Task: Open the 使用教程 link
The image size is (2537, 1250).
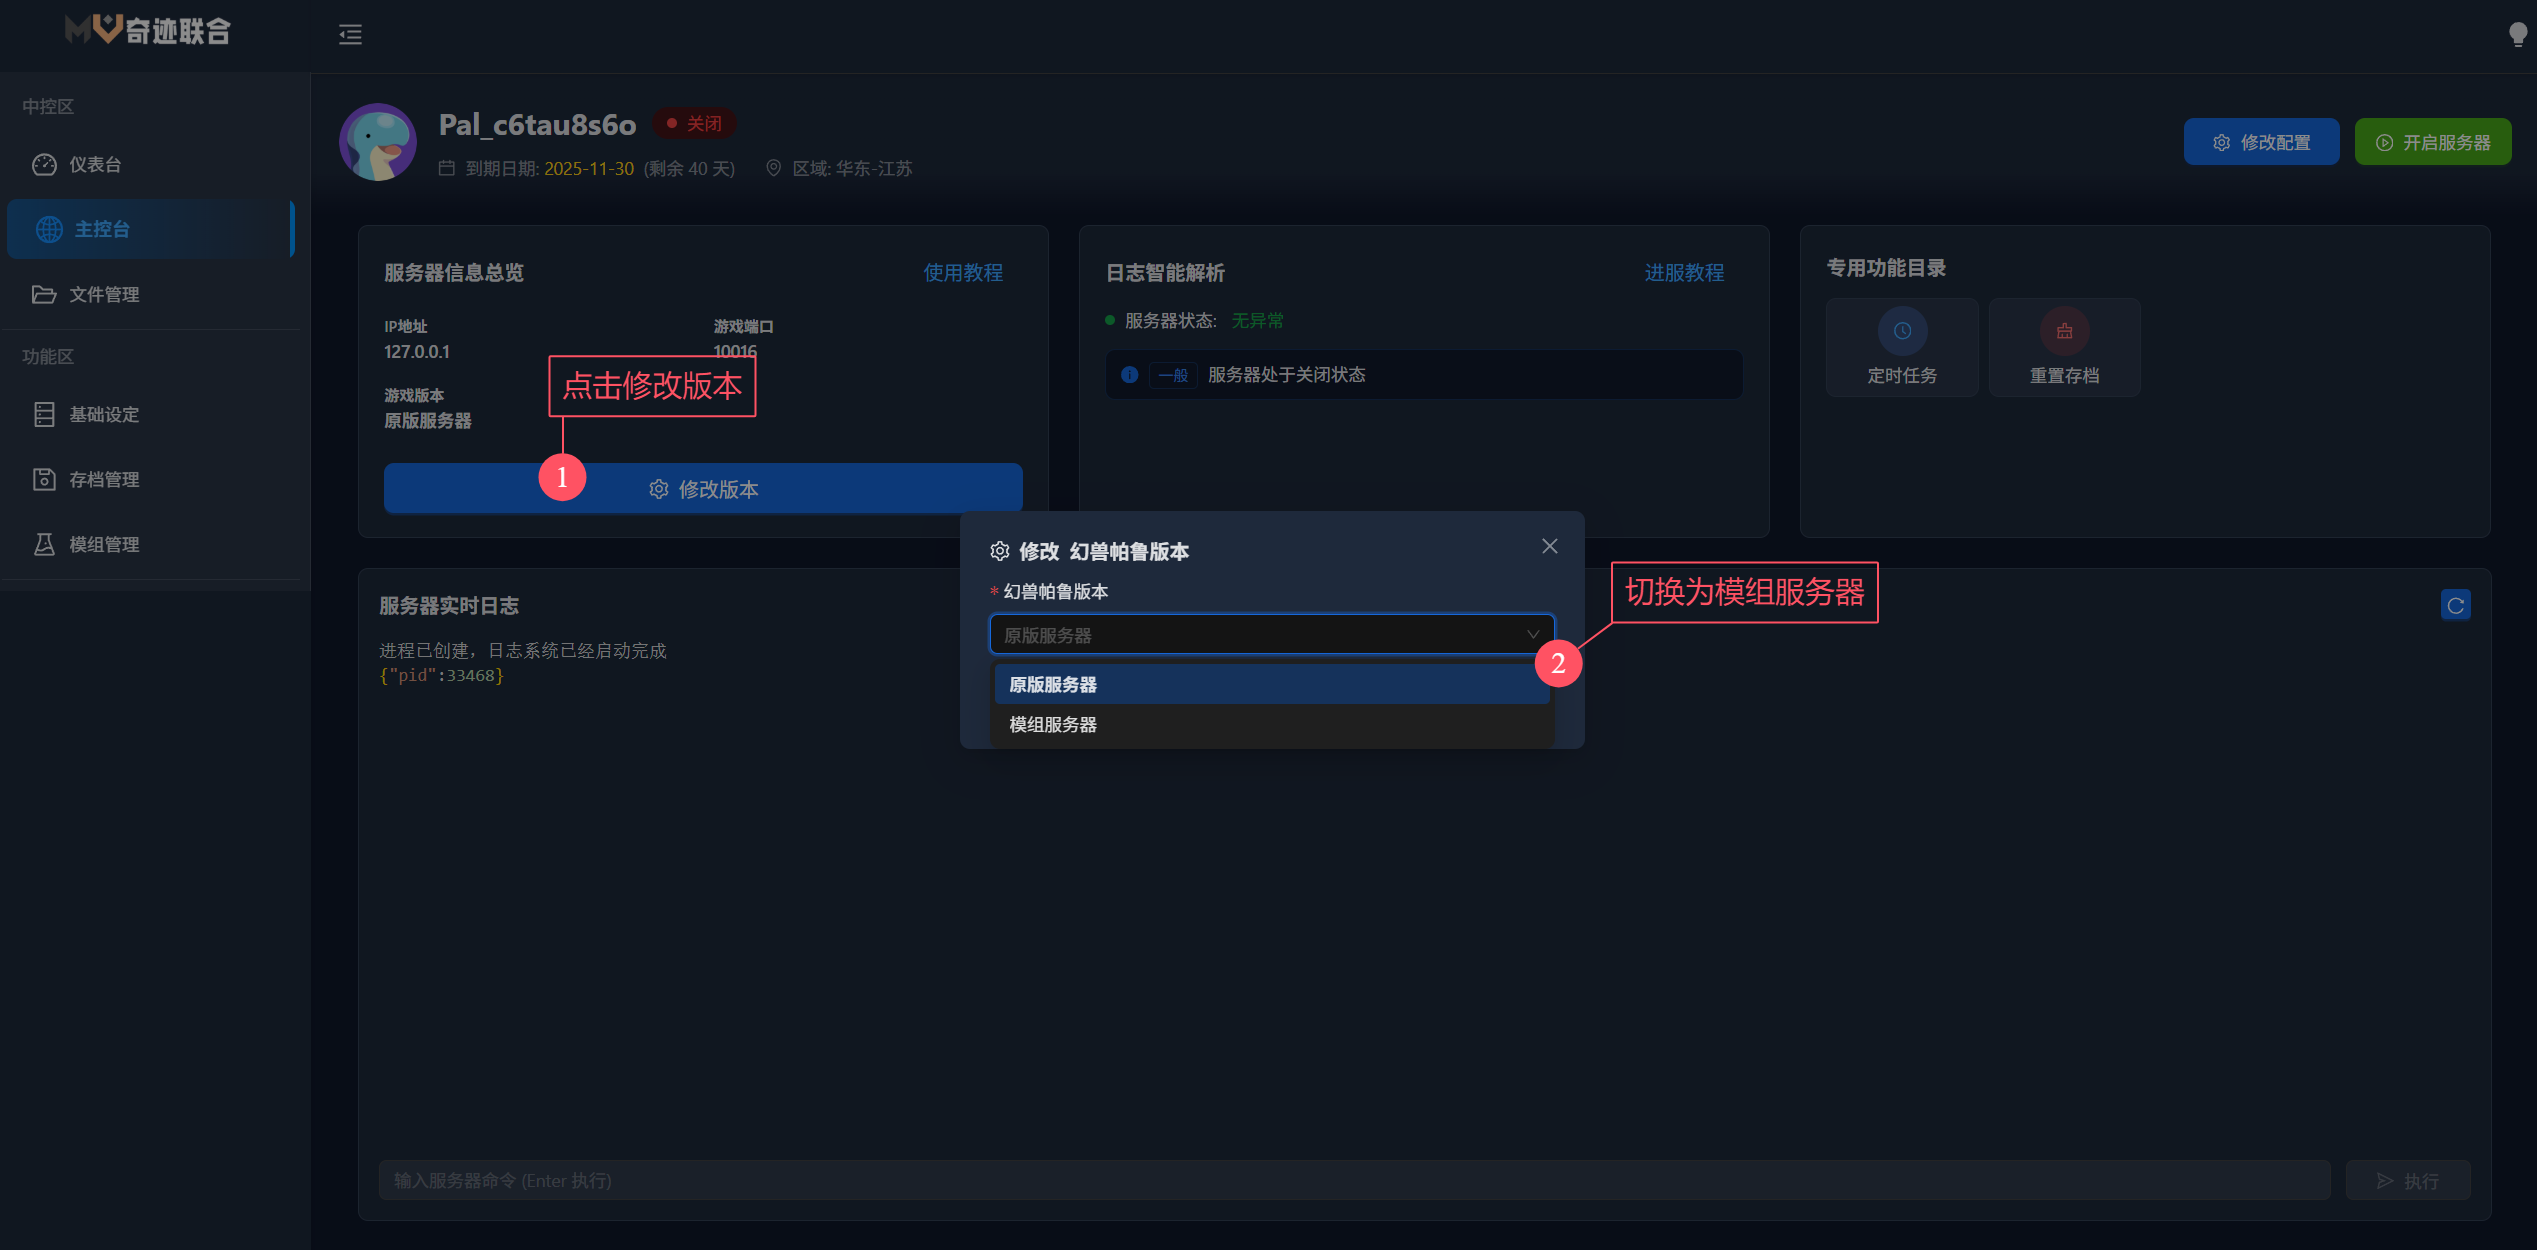Action: pos(962,272)
